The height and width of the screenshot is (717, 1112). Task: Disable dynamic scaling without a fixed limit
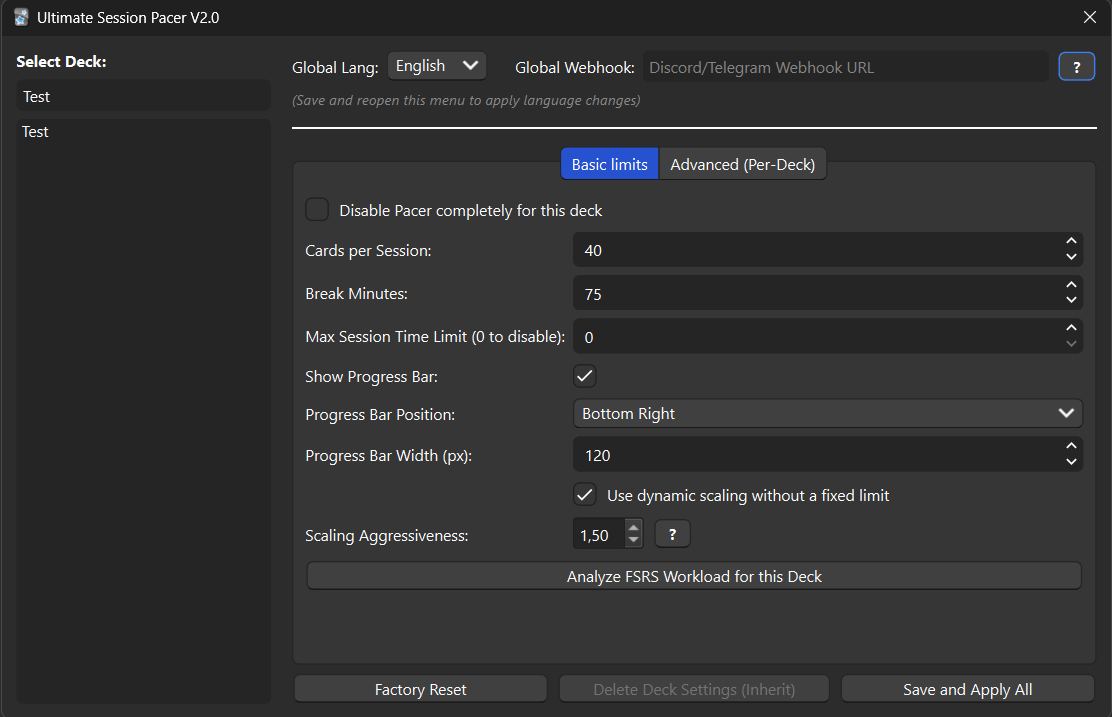pos(585,494)
